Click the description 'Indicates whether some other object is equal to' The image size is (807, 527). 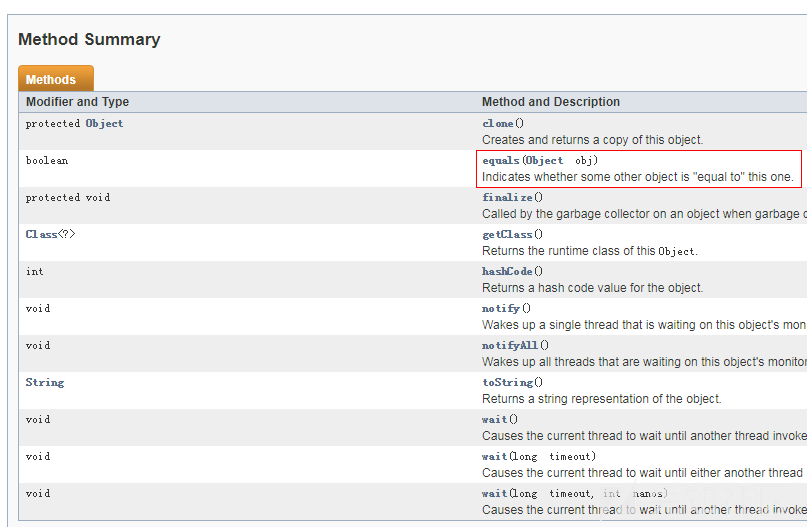pos(638,177)
